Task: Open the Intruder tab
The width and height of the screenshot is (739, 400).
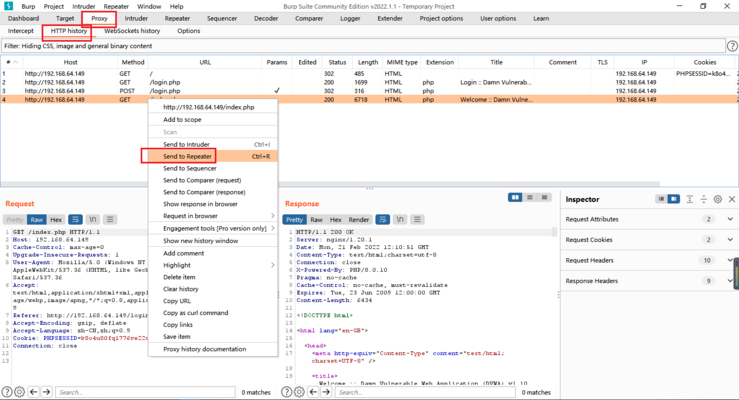Action: pyautogui.click(x=136, y=18)
